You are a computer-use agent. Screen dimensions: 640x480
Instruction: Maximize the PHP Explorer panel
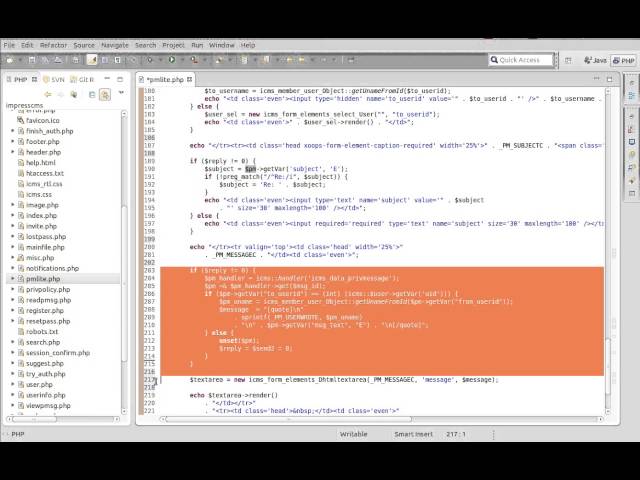click(x=120, y=79)
